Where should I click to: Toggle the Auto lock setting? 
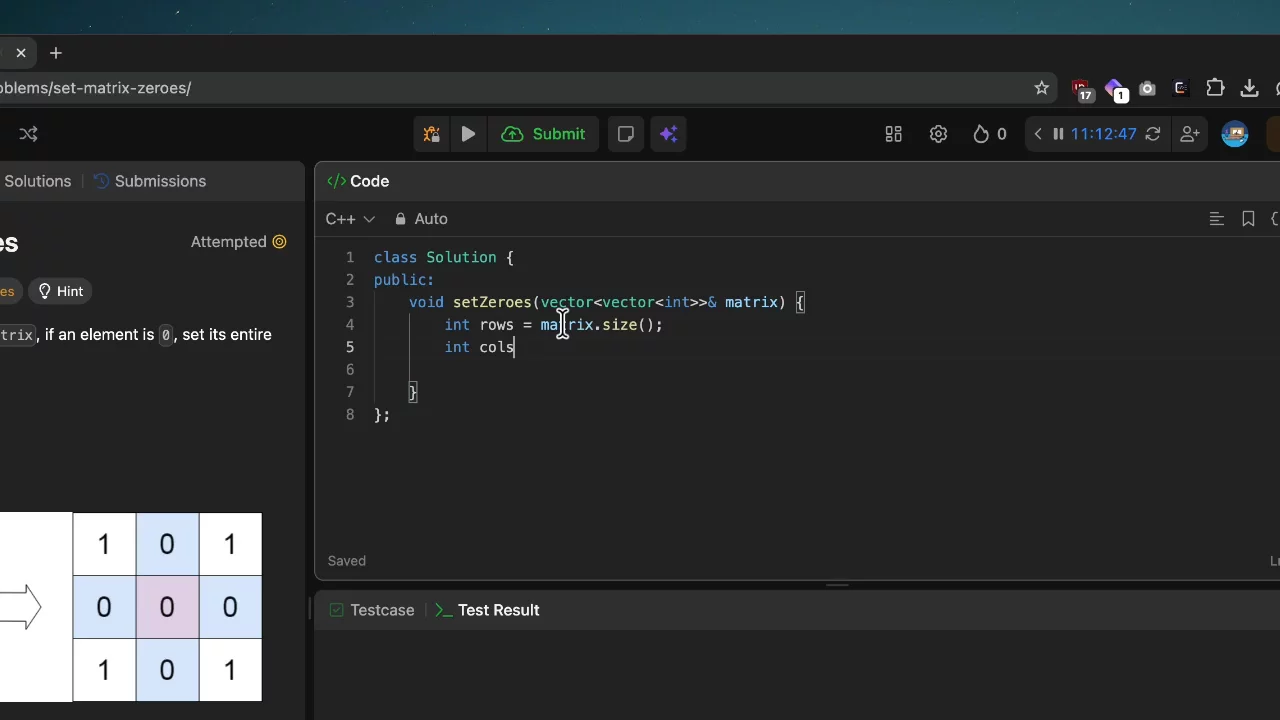(x=421, y=219)
